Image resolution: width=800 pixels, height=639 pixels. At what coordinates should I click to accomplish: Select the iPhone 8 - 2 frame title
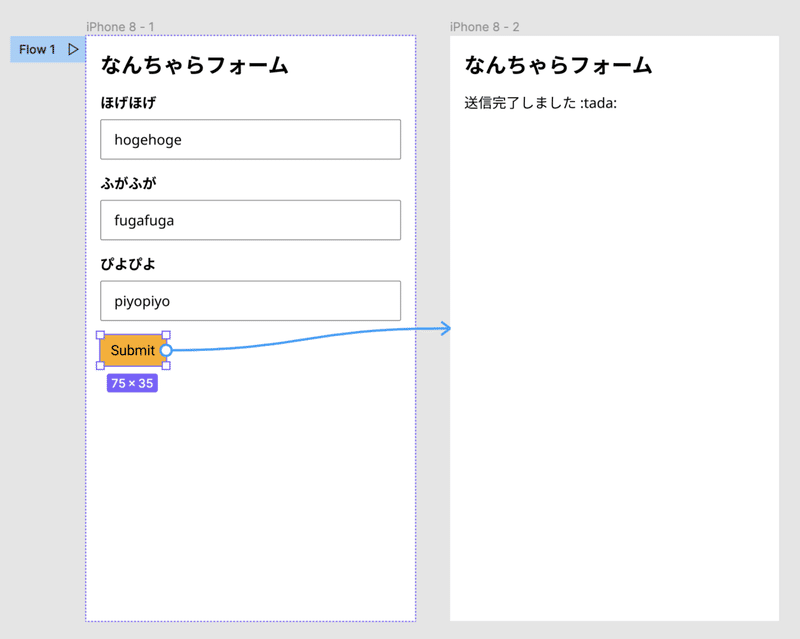tap(483, 27)
